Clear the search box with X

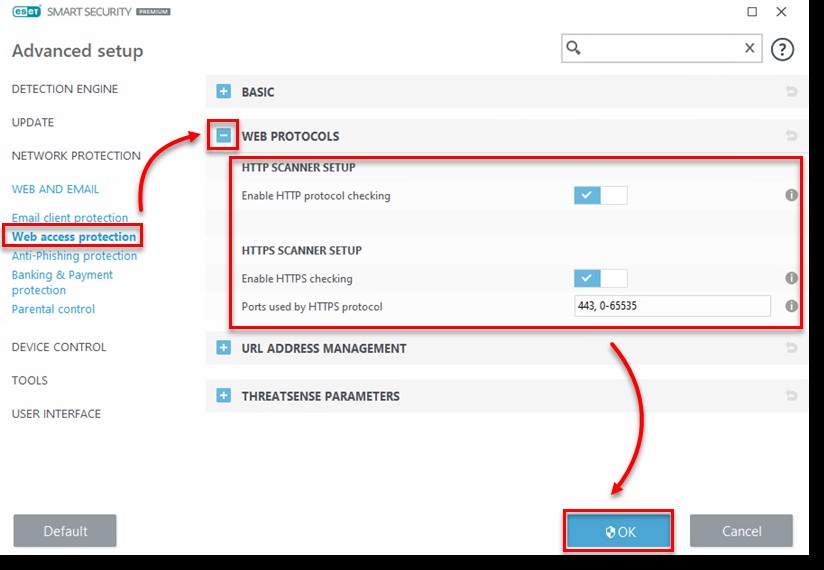pos(749,48)
